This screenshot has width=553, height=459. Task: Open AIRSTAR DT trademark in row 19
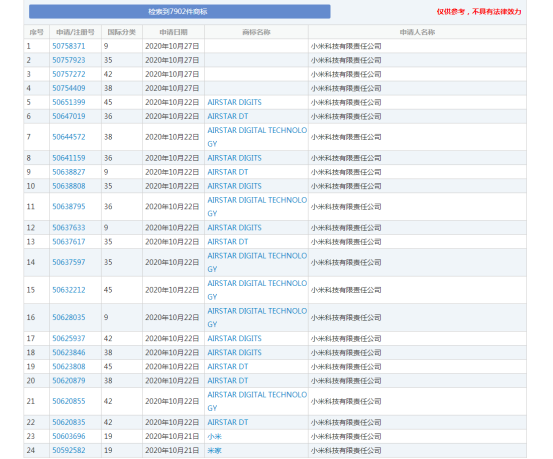[x=228, y=367]
